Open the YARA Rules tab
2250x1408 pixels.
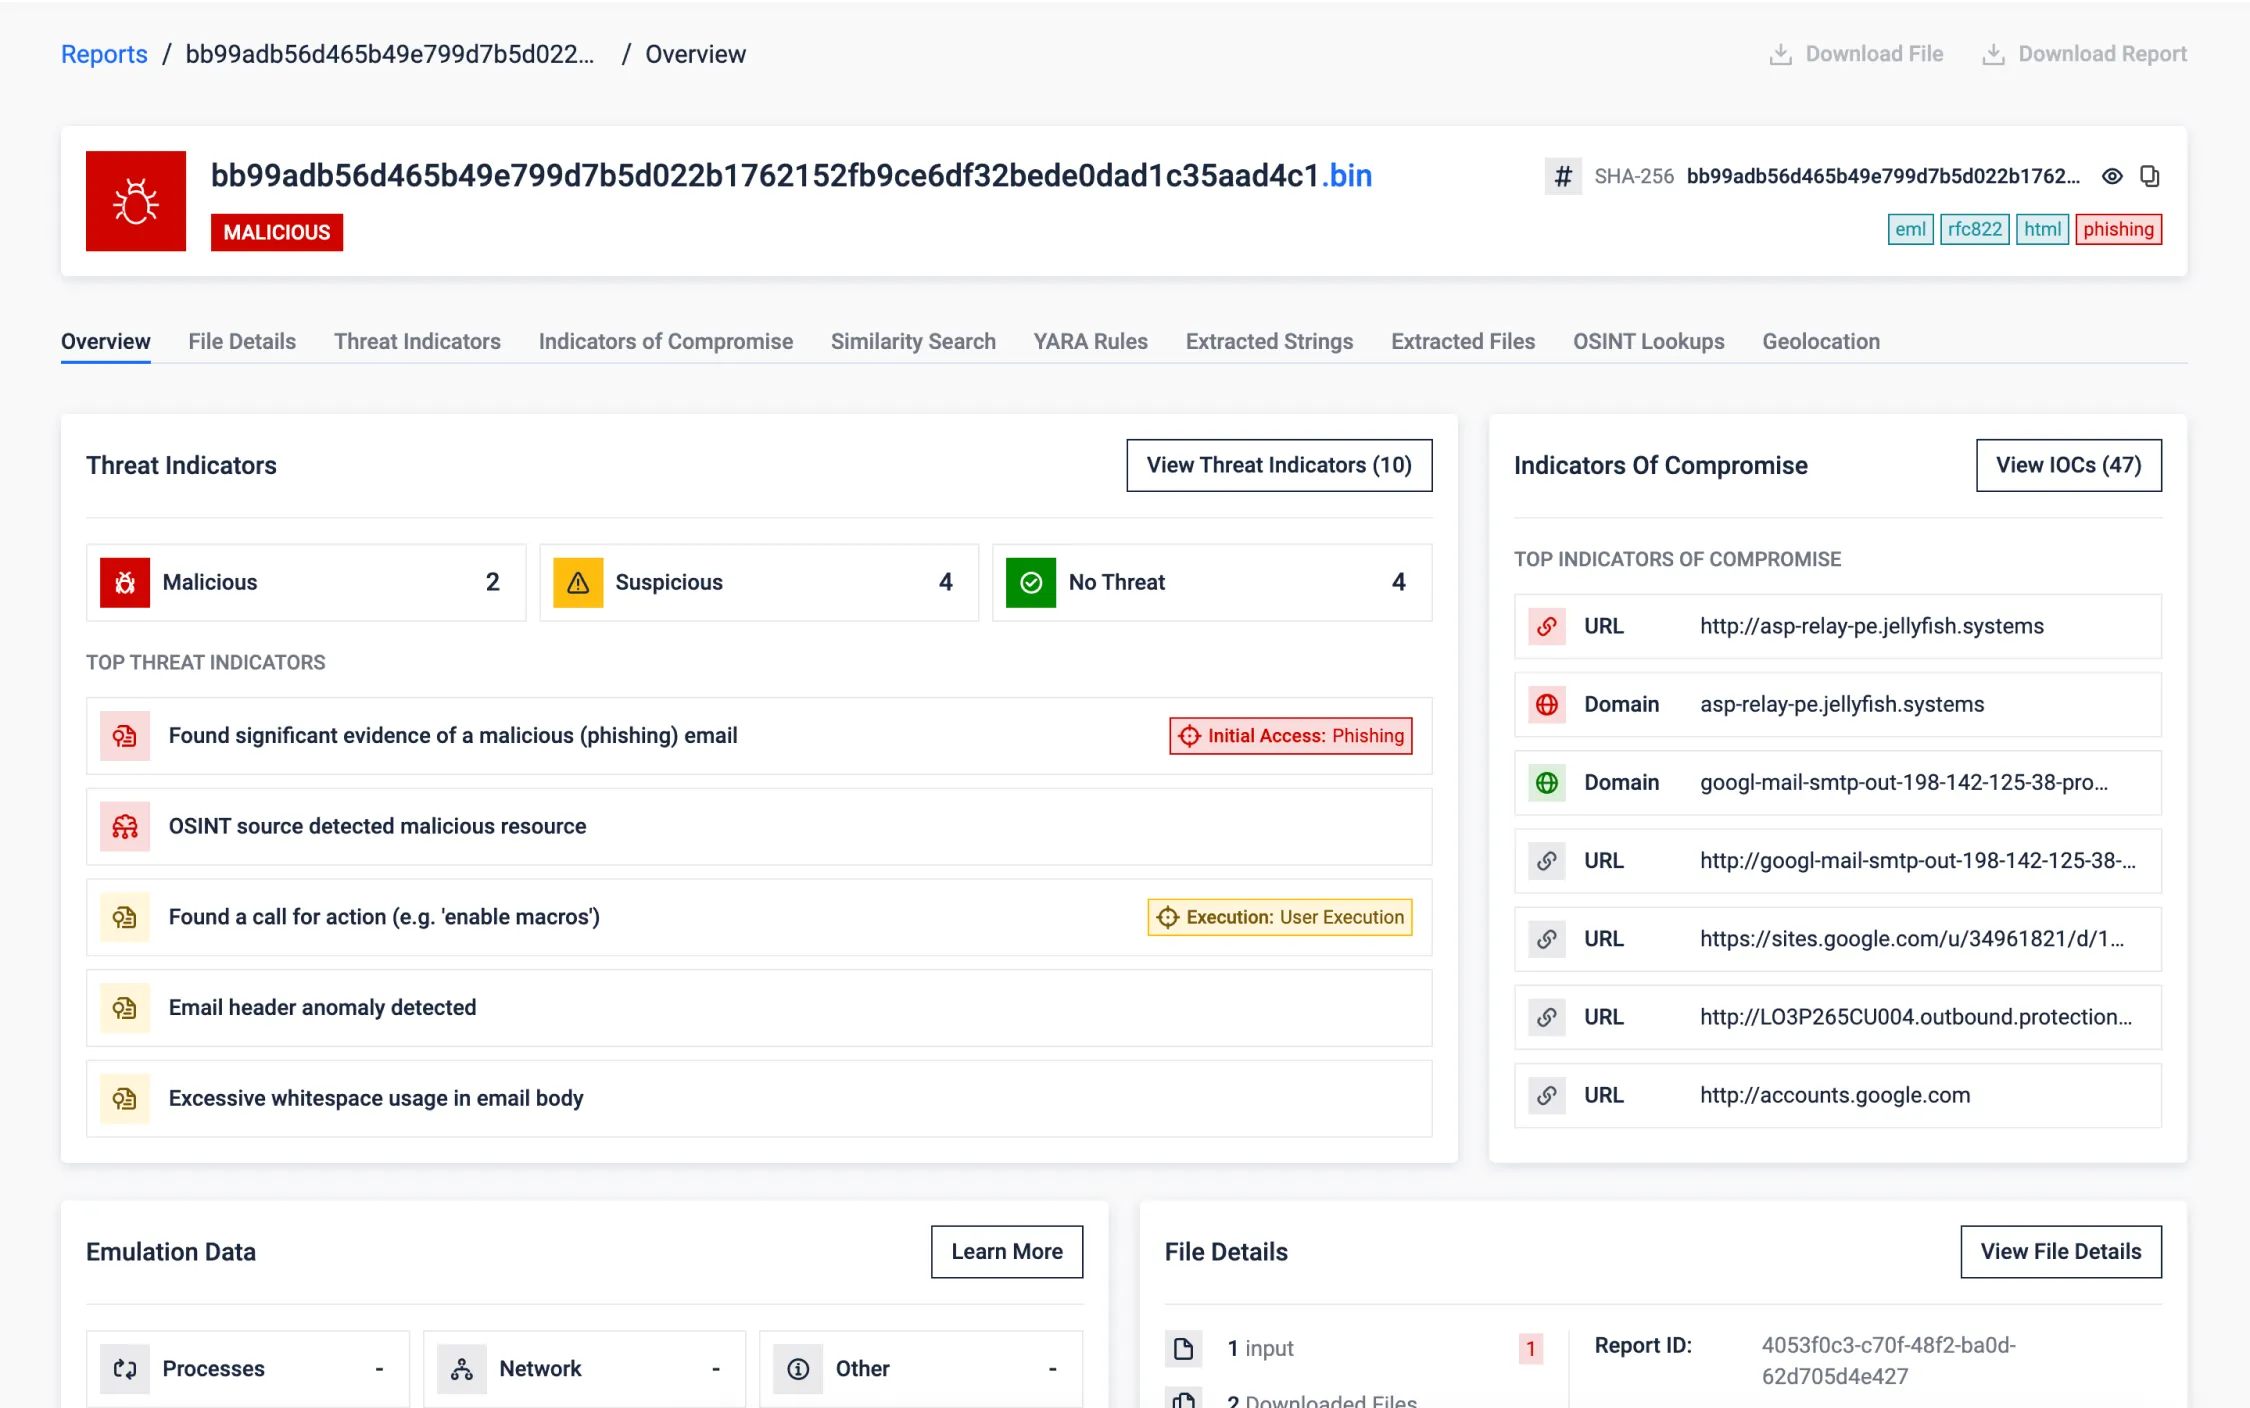click(x=1090, y=341)
